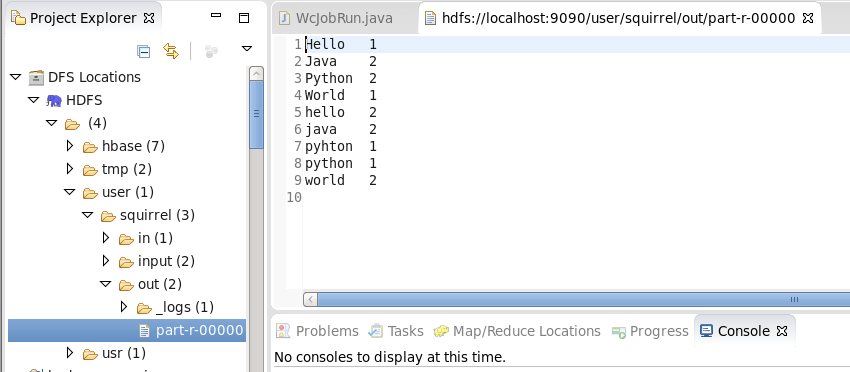Collapse the DFS Locations tree node
Screen dimensions: 850x372
(x=15, y=77)
